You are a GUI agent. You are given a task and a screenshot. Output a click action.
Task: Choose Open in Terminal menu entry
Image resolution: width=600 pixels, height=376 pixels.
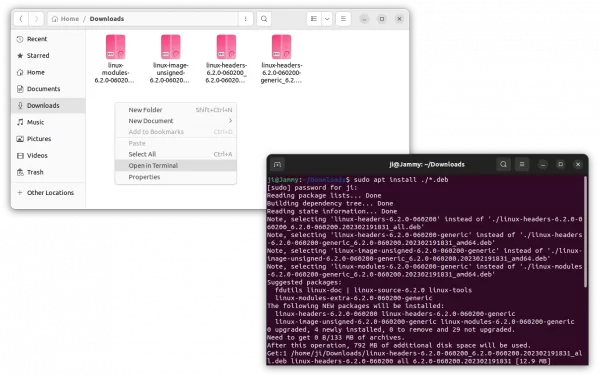(176, 166)
